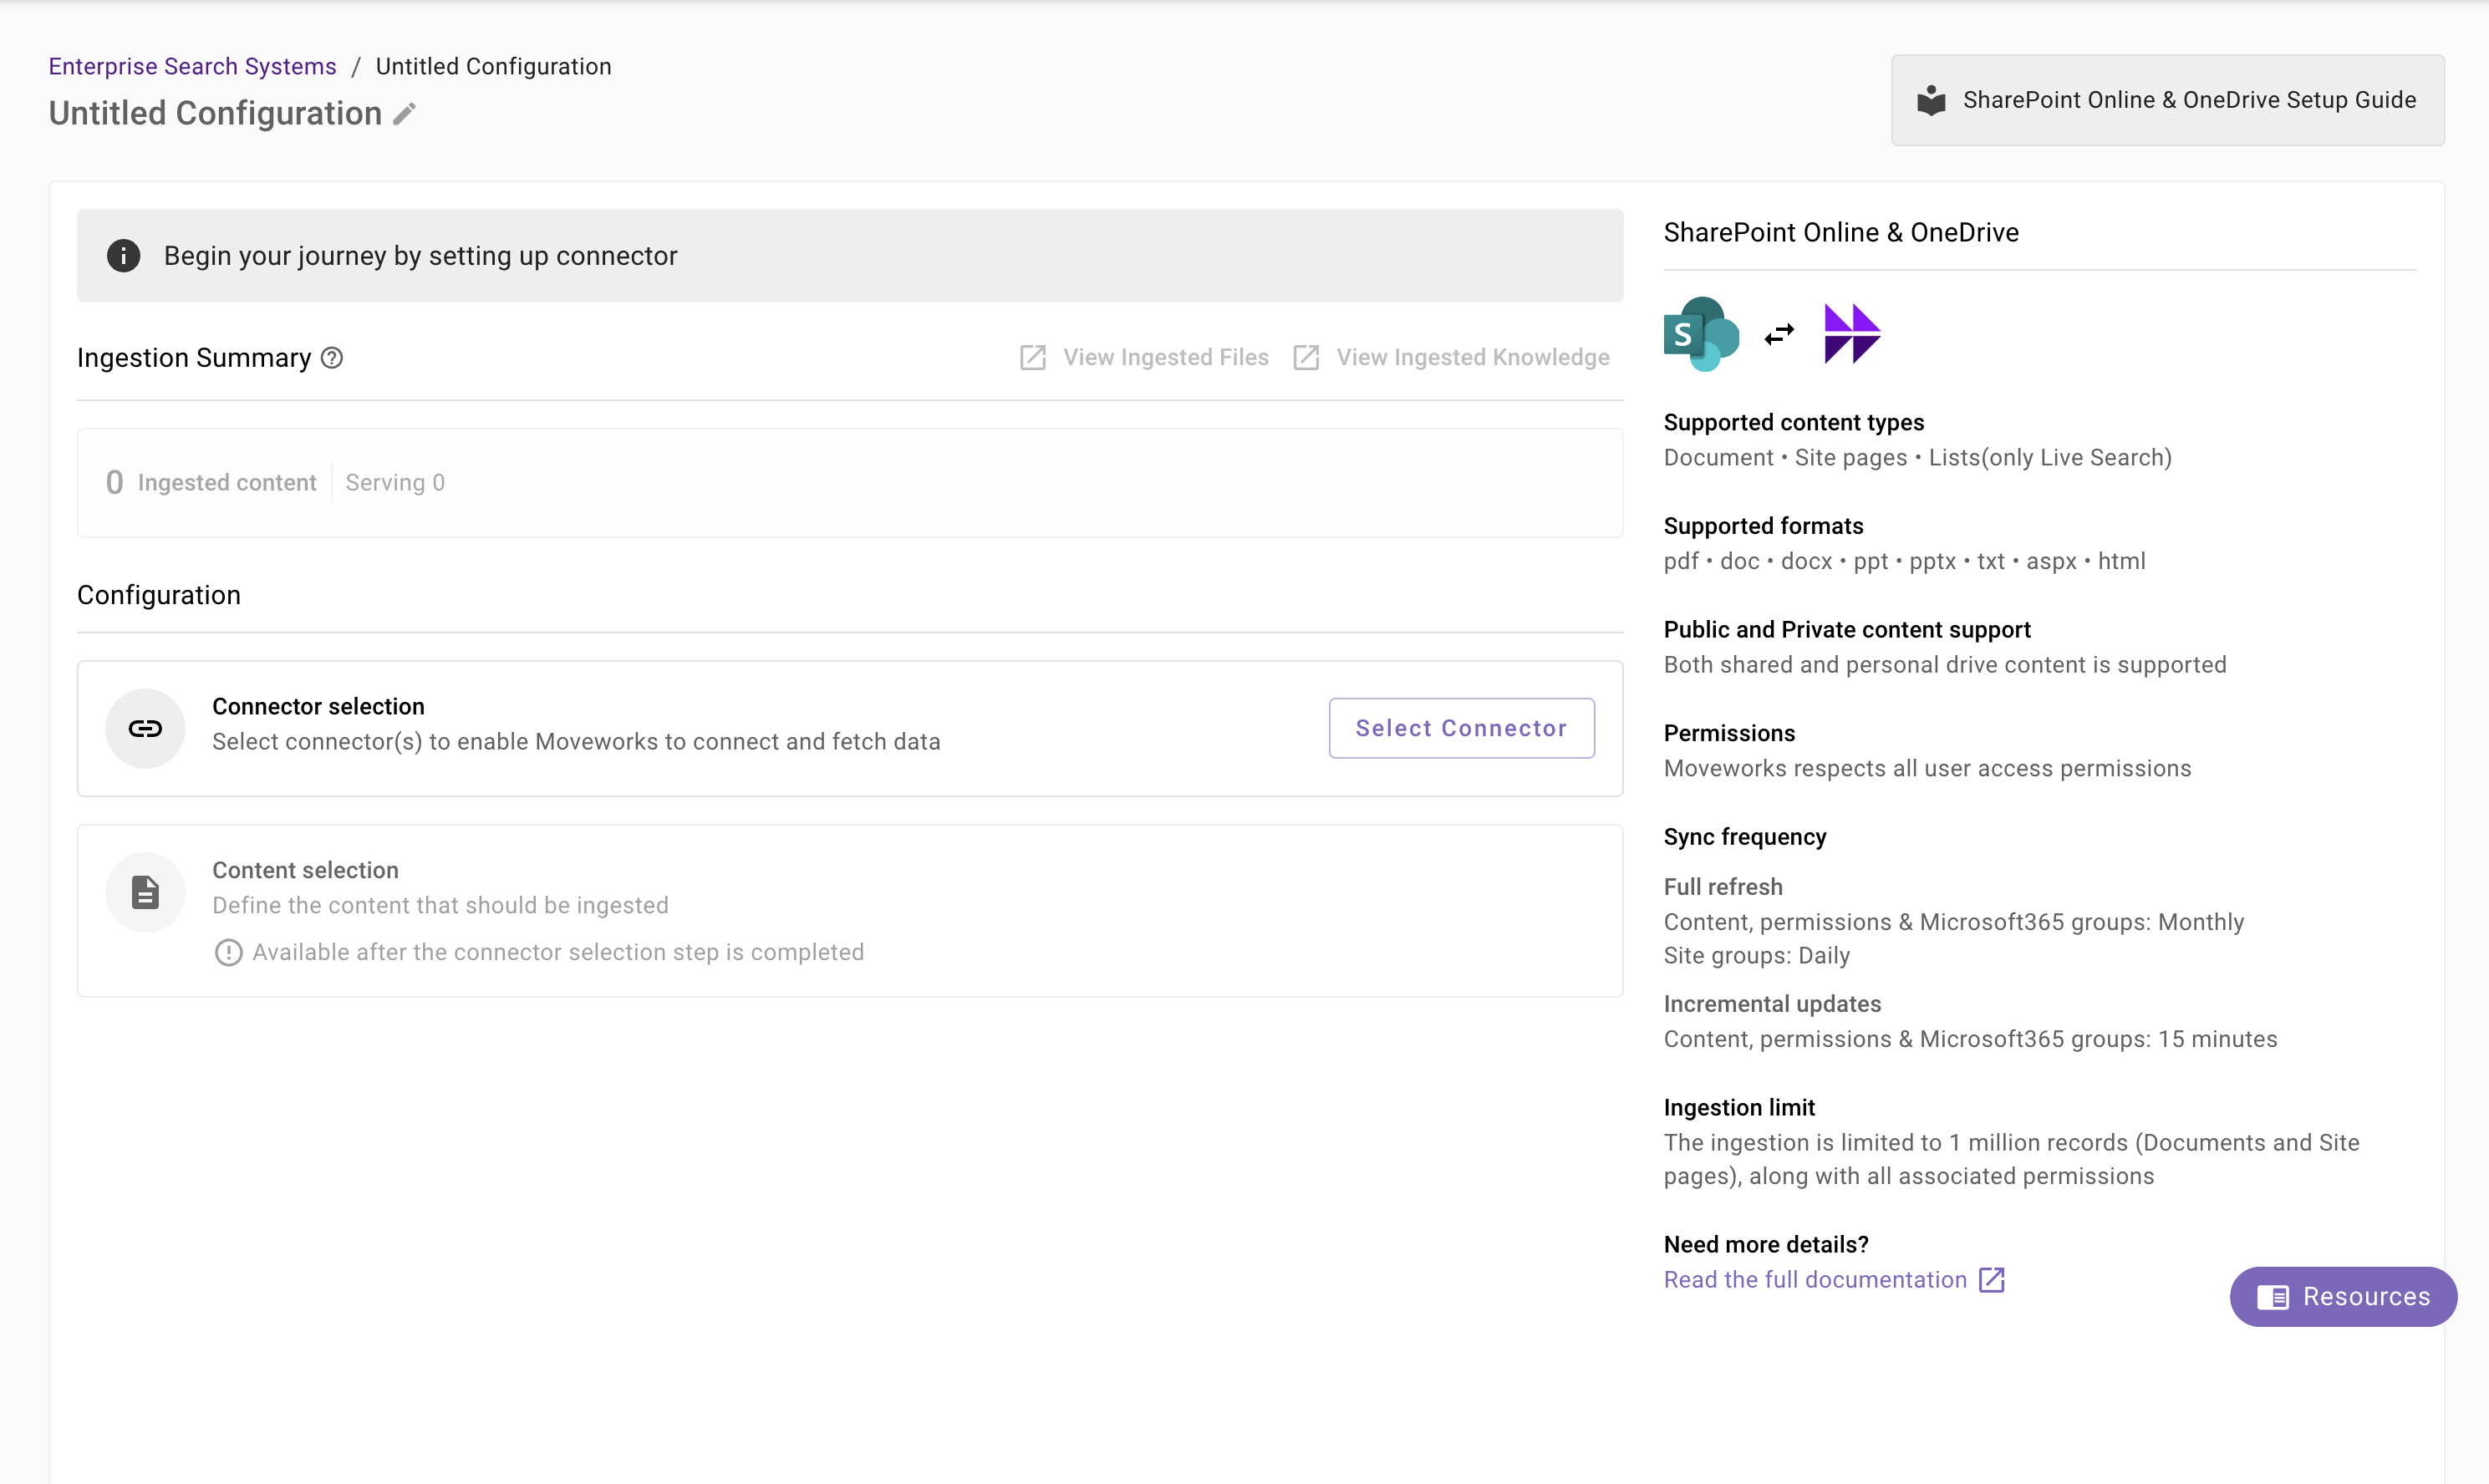2489x1484 pixels.
Task: Open Read the full documentation link
Action: point(1814,1280)
